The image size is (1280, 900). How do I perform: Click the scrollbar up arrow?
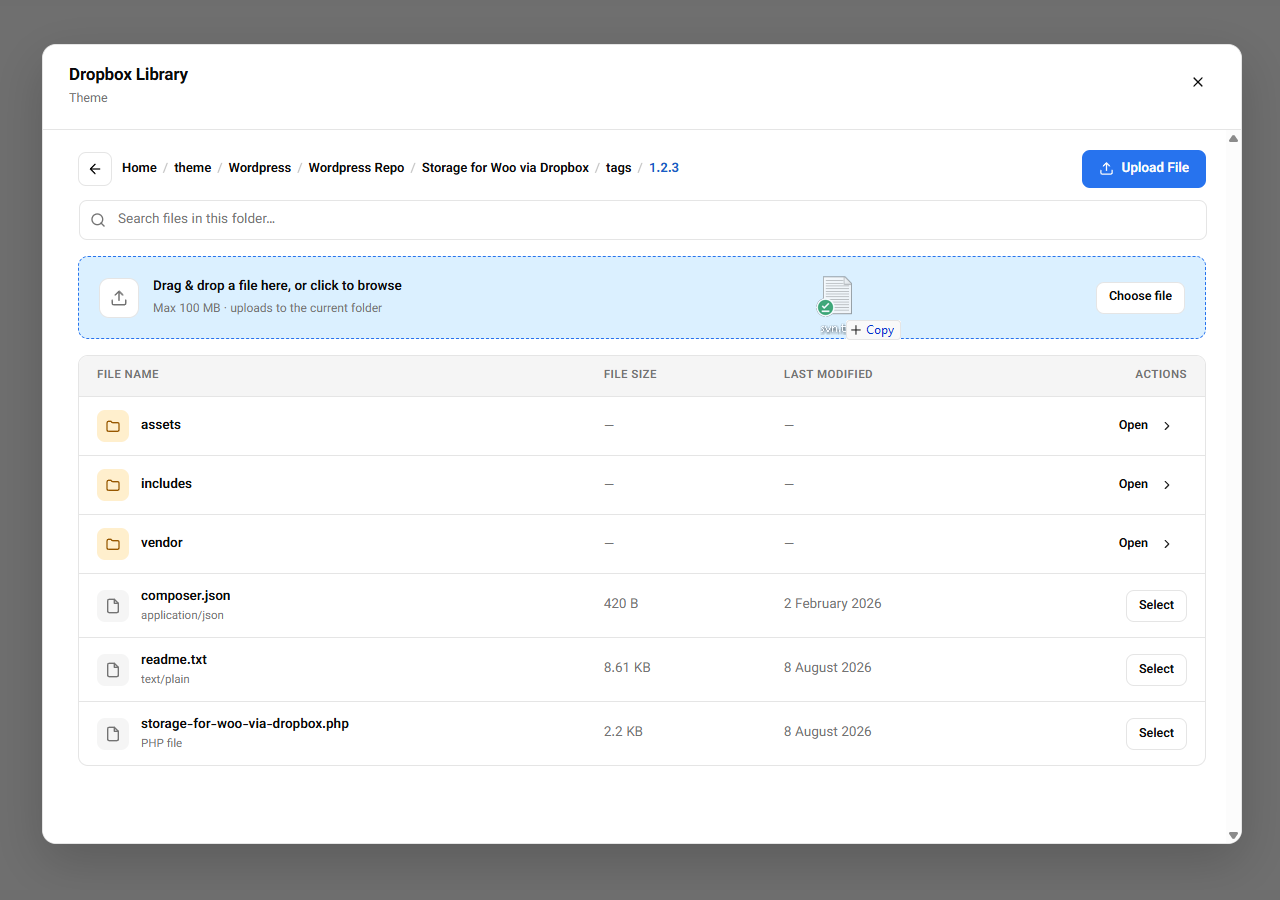[x=1234, y=138]
